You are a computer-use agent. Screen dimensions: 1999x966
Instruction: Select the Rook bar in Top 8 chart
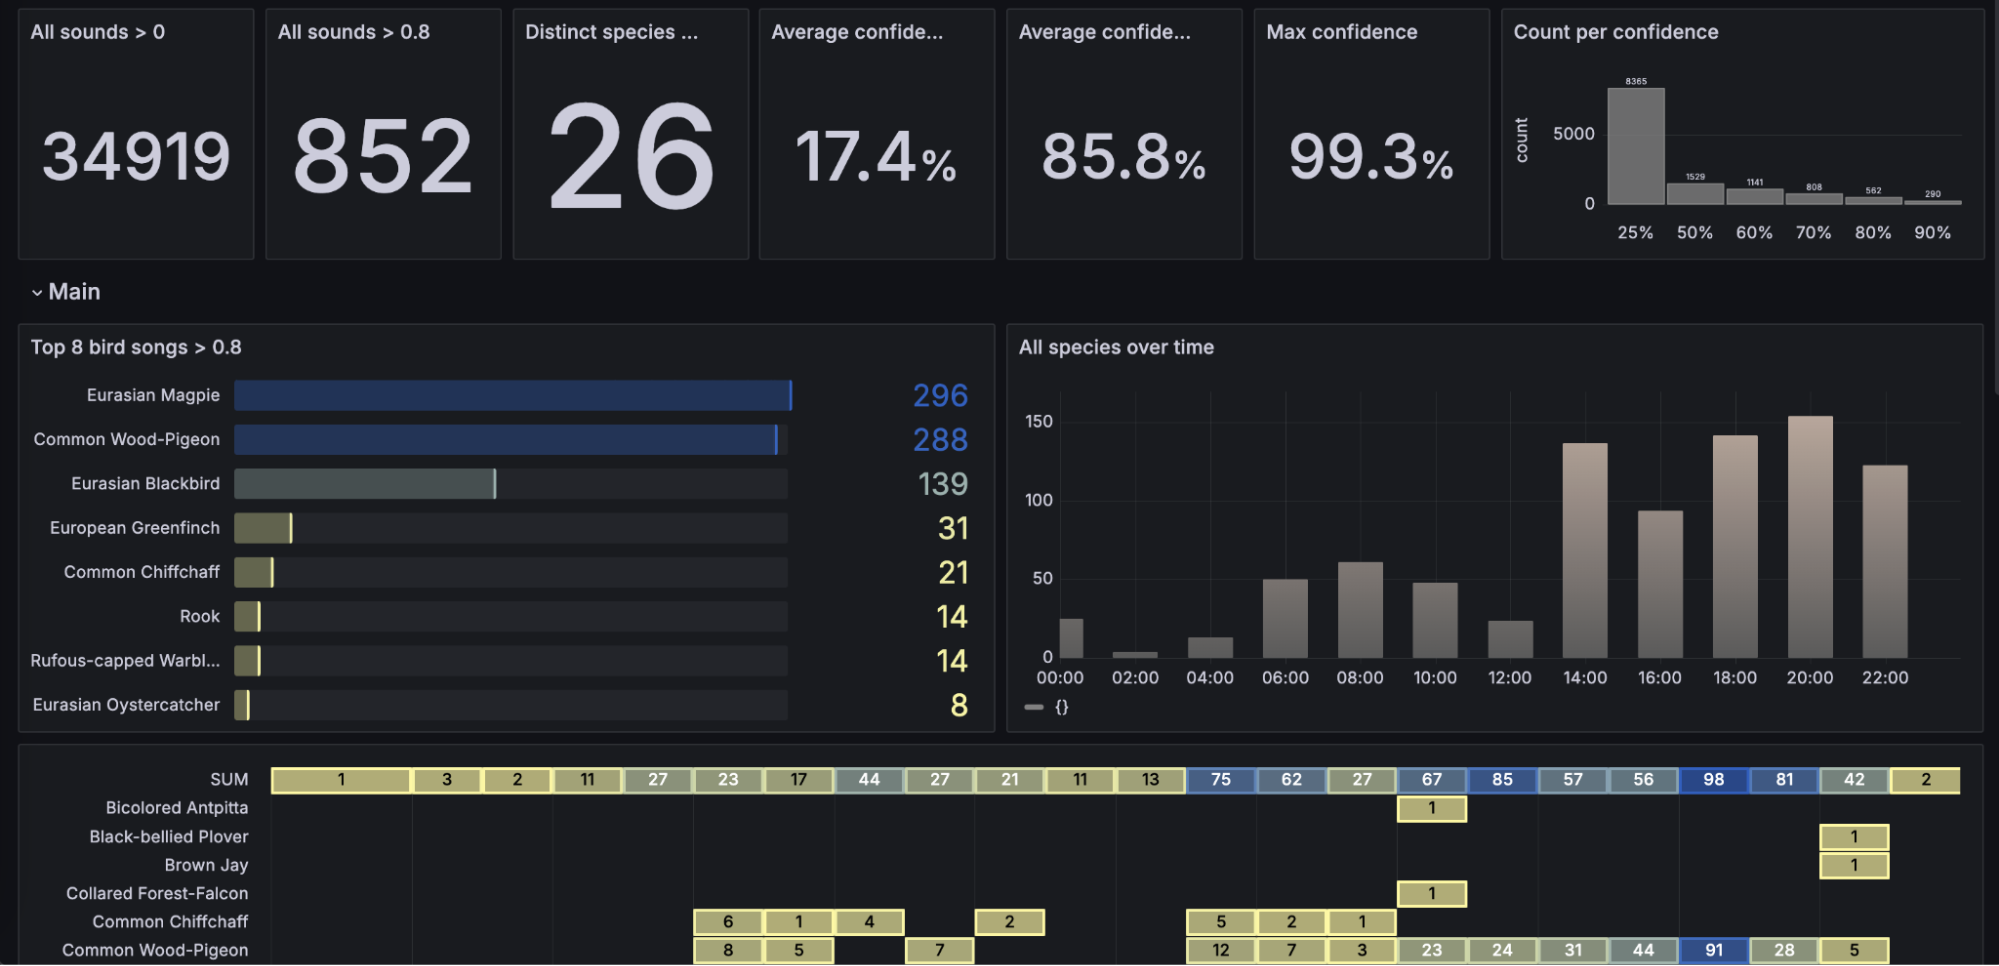pos(248,616)
